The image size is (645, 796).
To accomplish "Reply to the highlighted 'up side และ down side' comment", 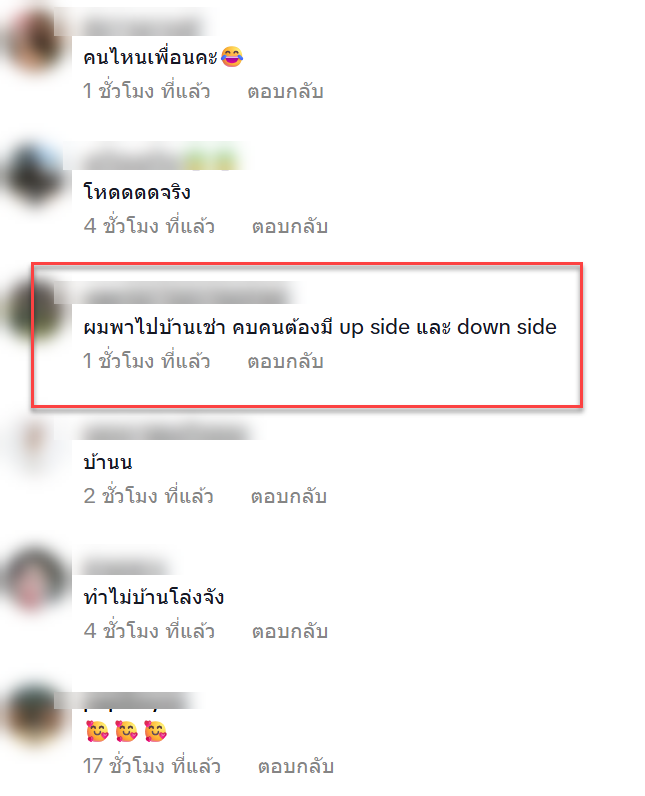I will (x=285, y=362).
